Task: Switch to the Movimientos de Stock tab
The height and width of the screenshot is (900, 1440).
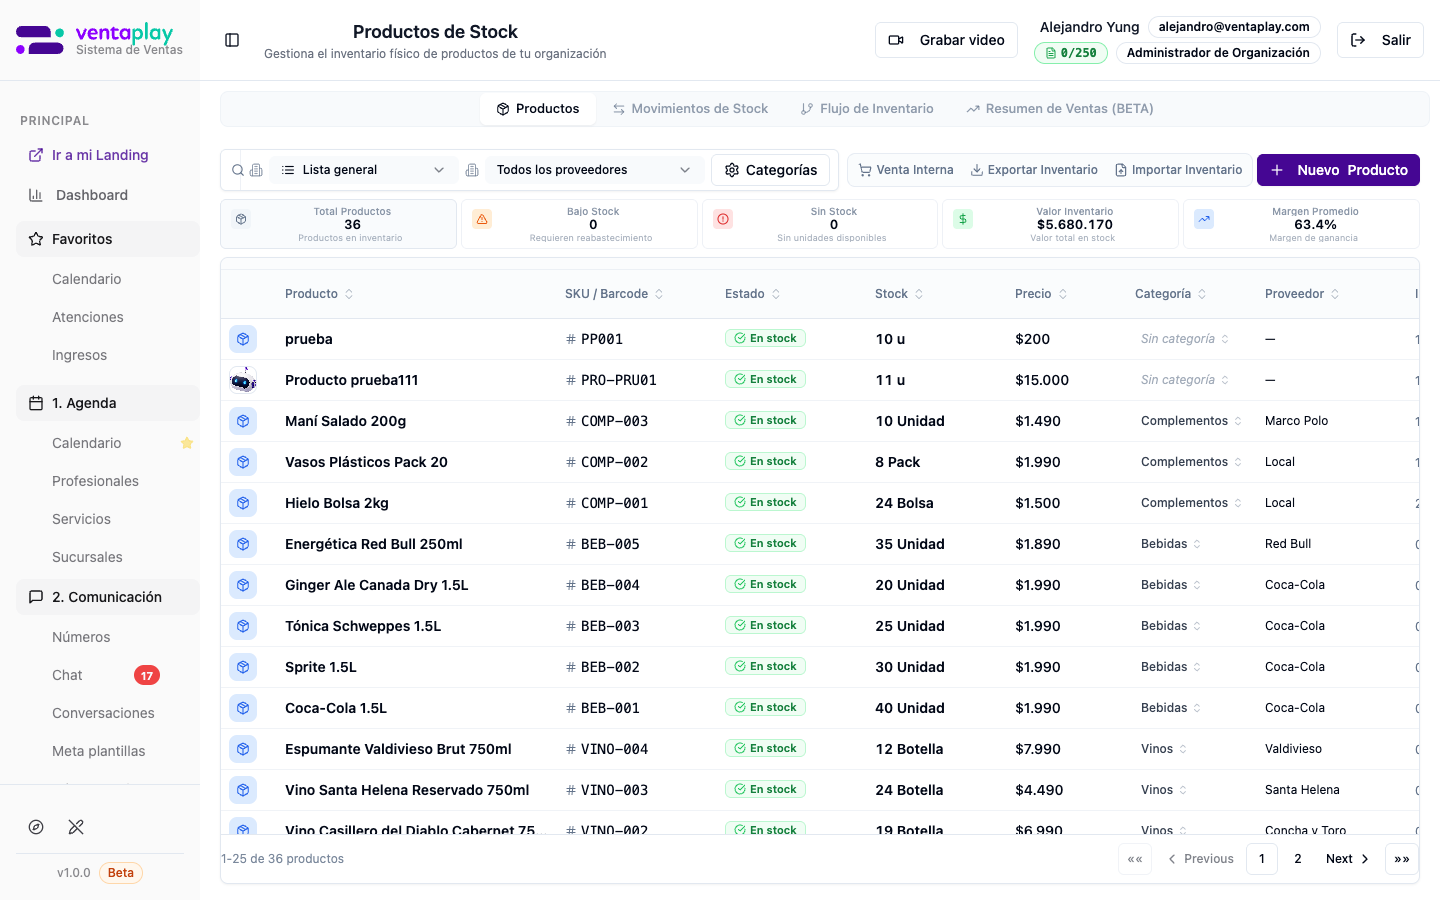Action: tap(690, 108)
